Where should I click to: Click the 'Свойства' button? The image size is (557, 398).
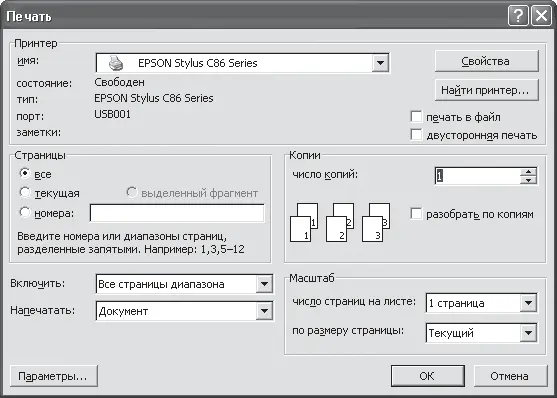[x=486, y=61]
